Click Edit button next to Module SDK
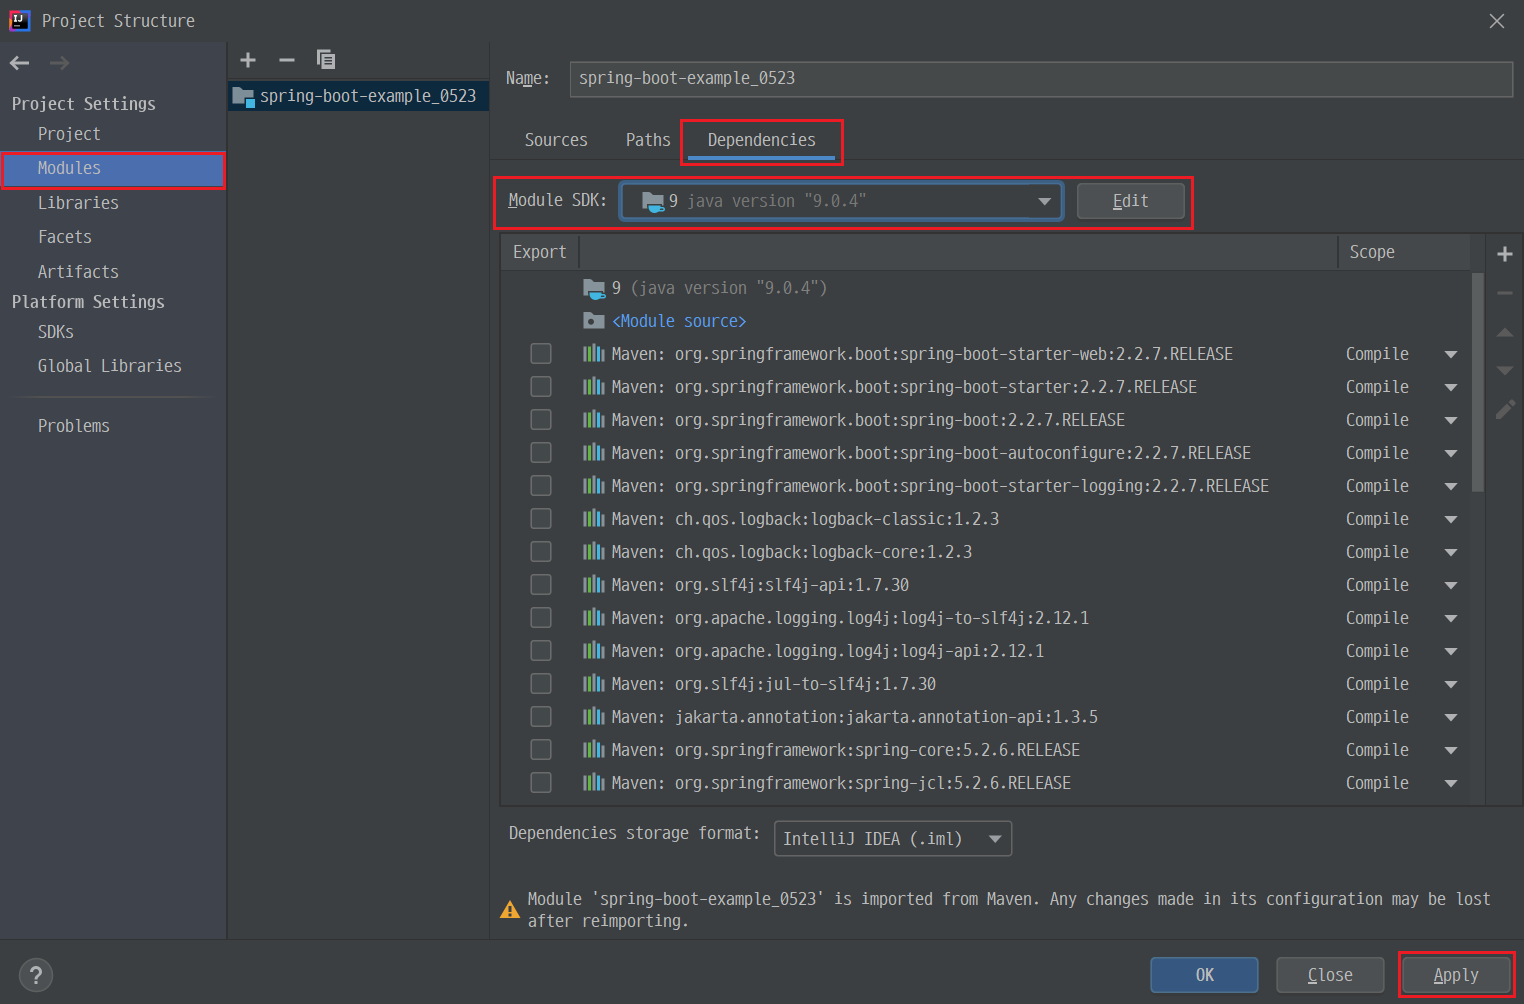This screenshot has width=1524, height=1004. 1131,201
